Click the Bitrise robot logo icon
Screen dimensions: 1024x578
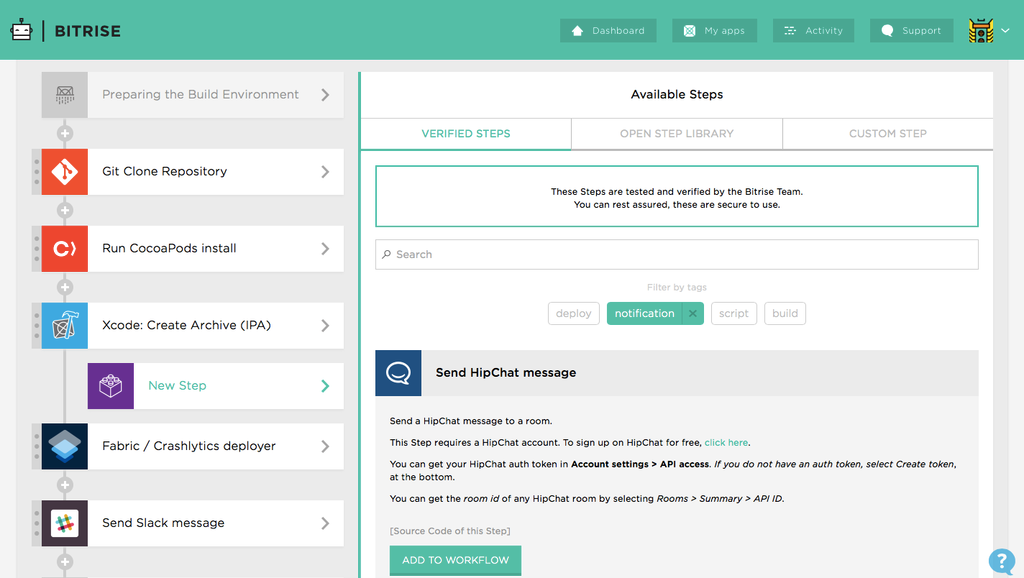tap(22, 30)
